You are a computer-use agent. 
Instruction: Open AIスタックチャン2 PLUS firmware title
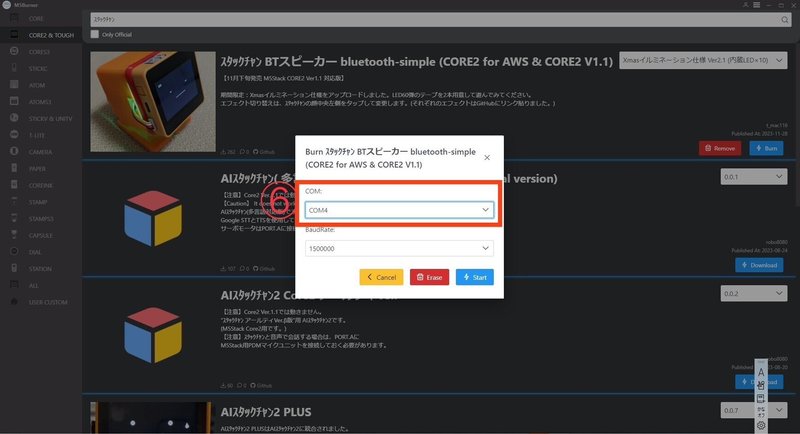click(266, 412)
